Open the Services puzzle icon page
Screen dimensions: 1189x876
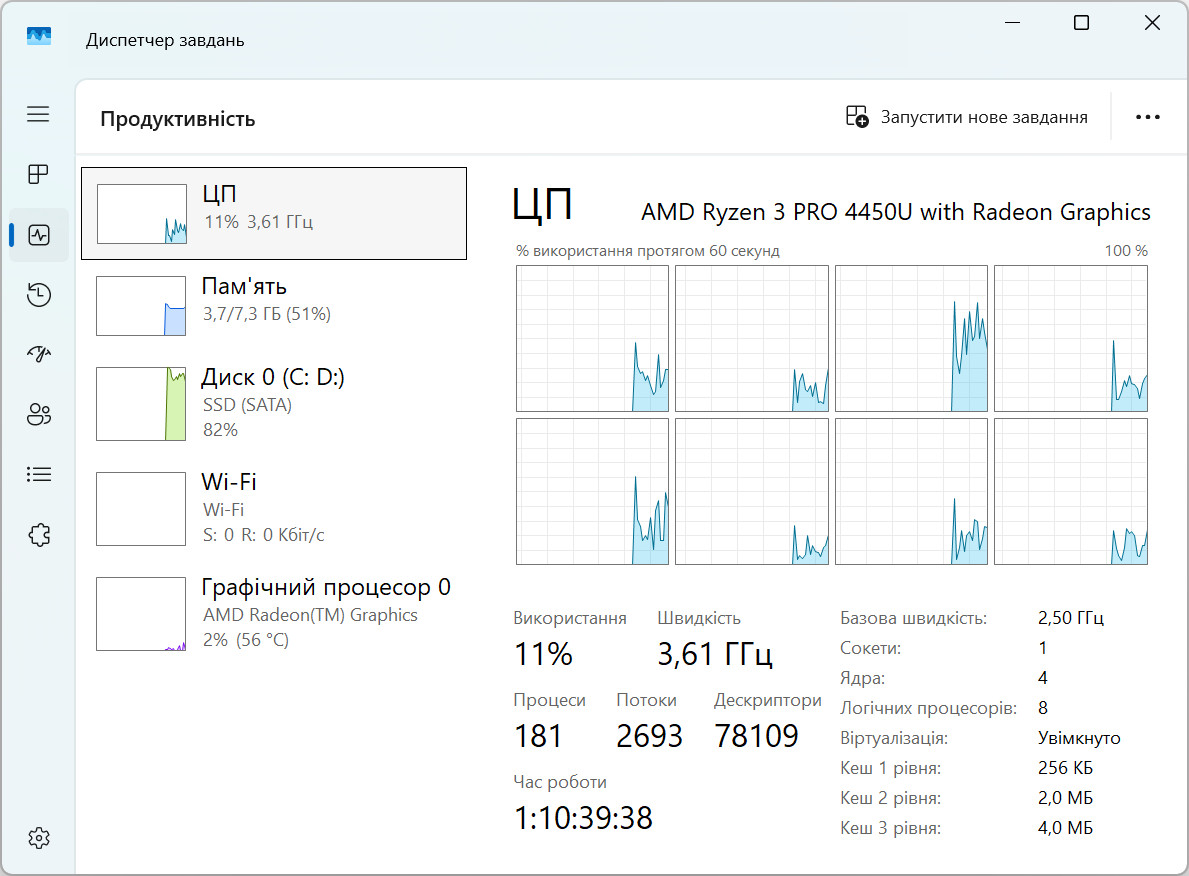coord(39,535)
